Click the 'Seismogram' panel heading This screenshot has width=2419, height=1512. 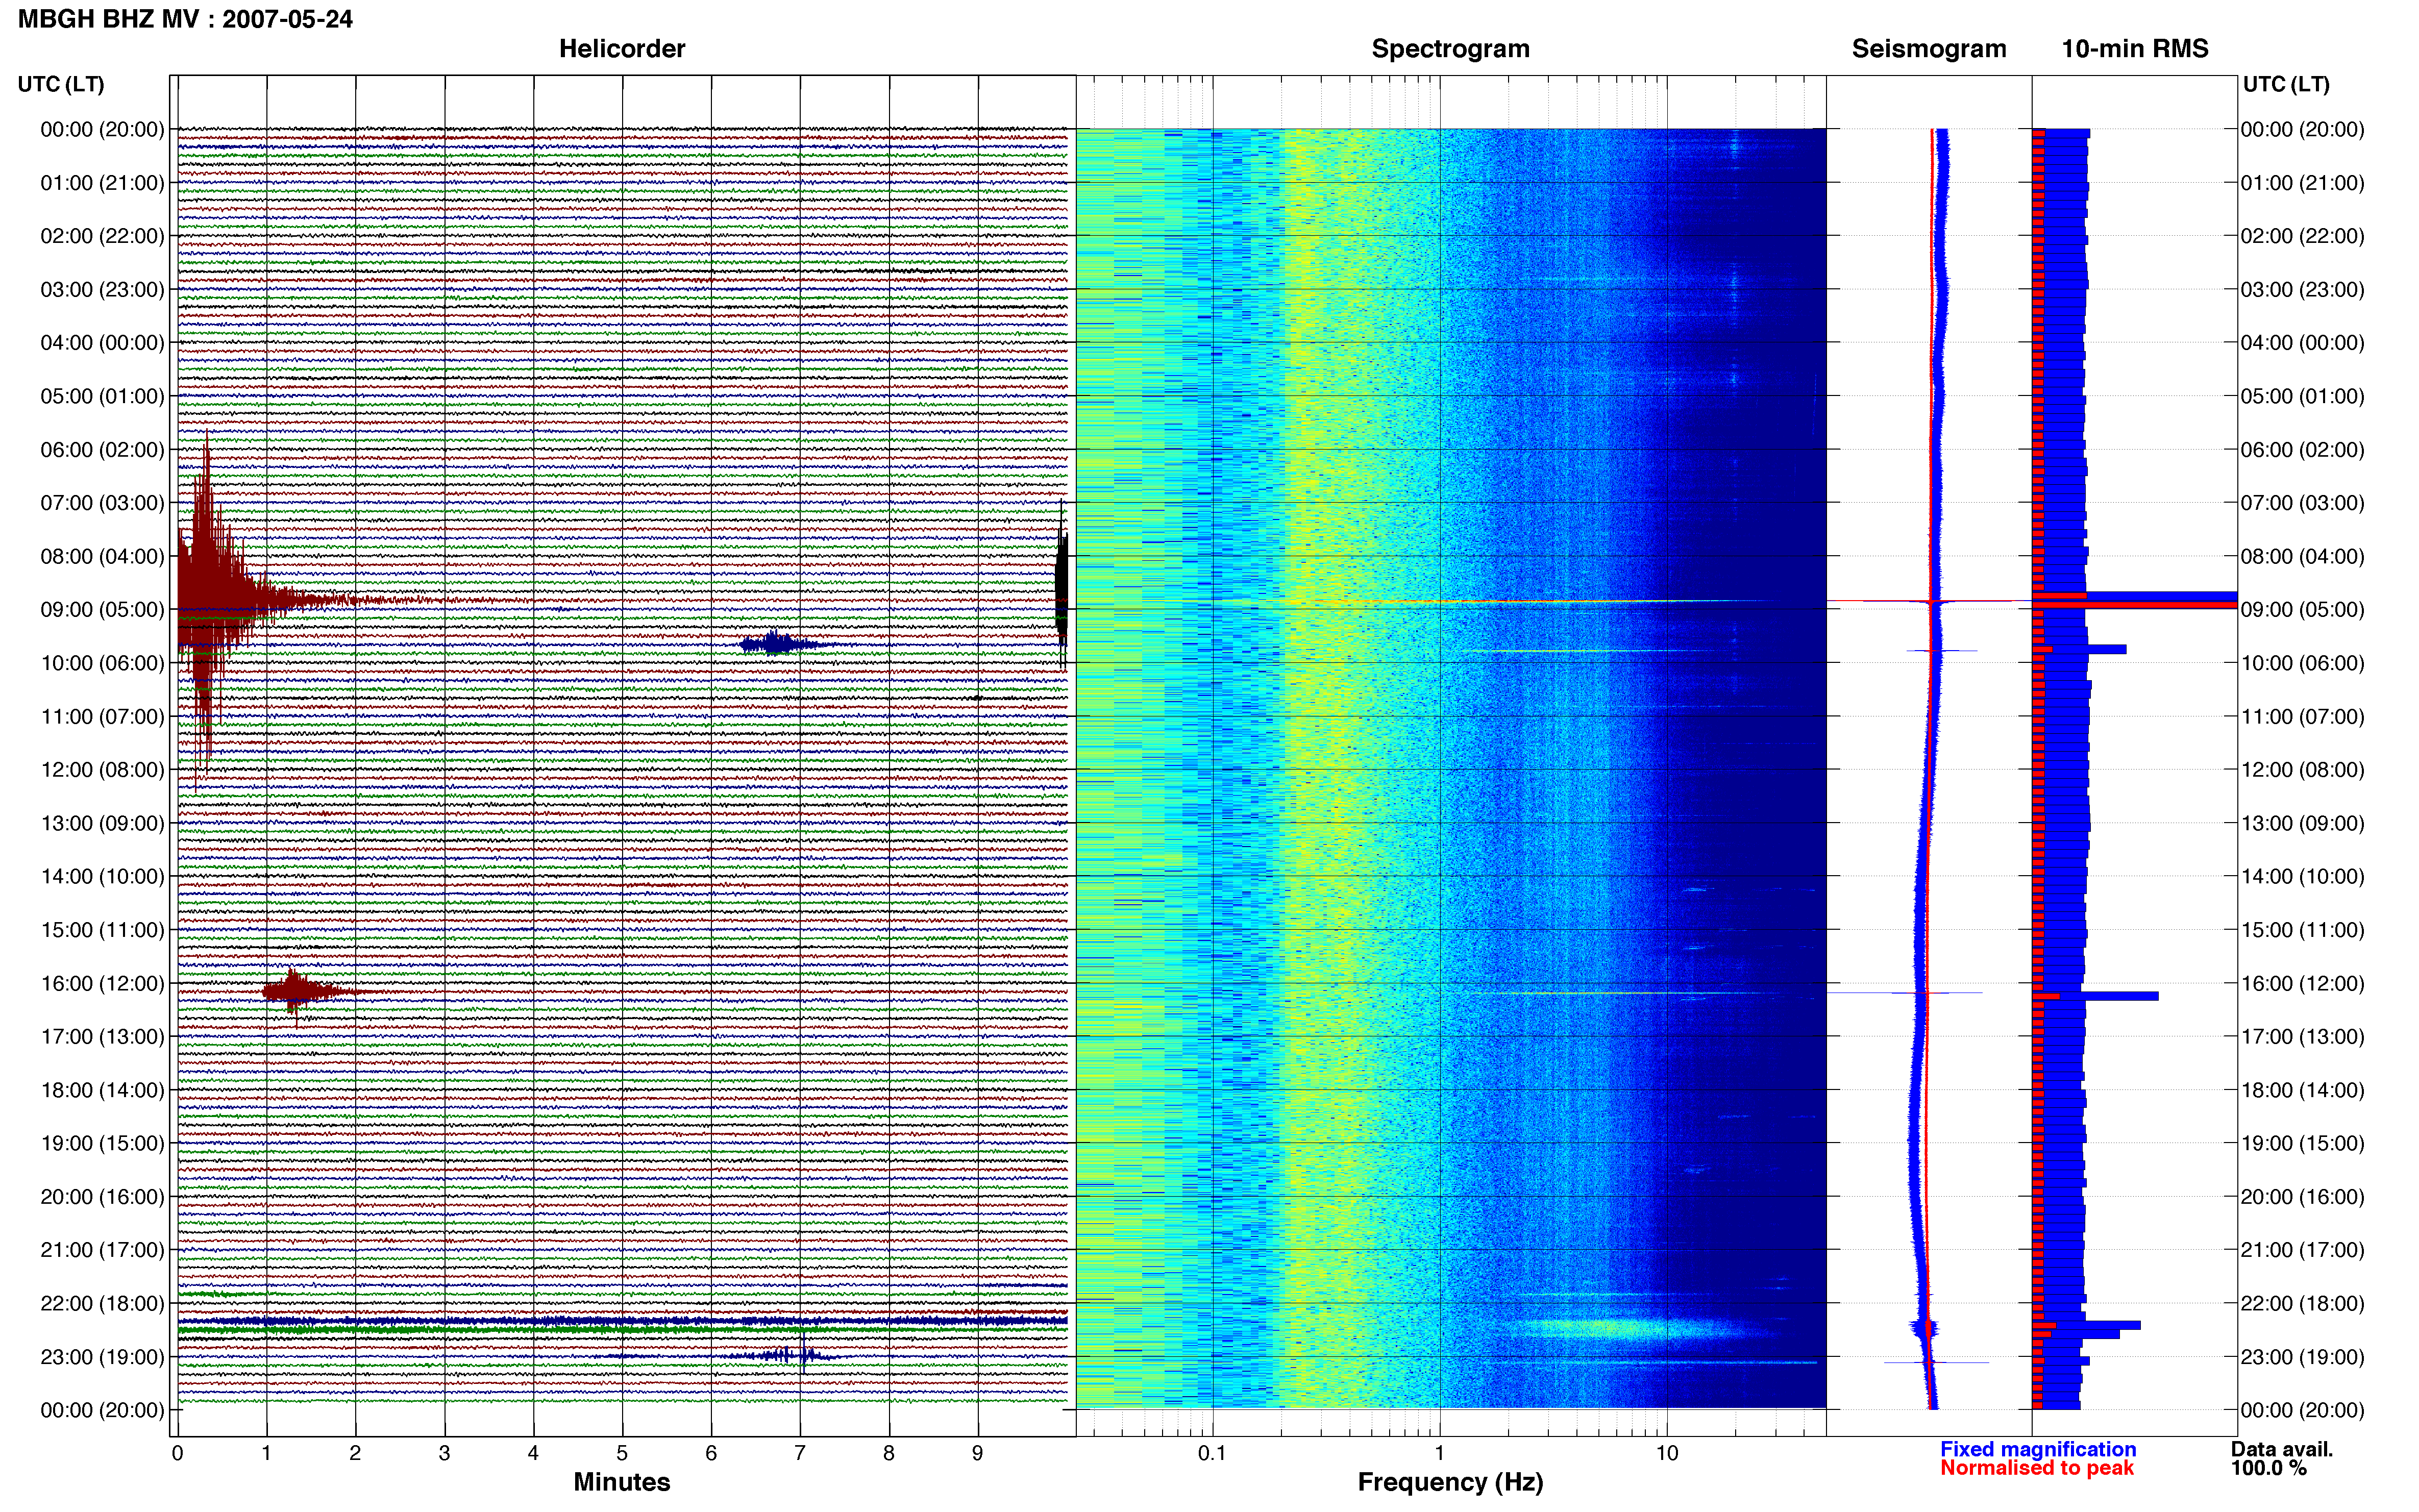[x=1929, y=49]
